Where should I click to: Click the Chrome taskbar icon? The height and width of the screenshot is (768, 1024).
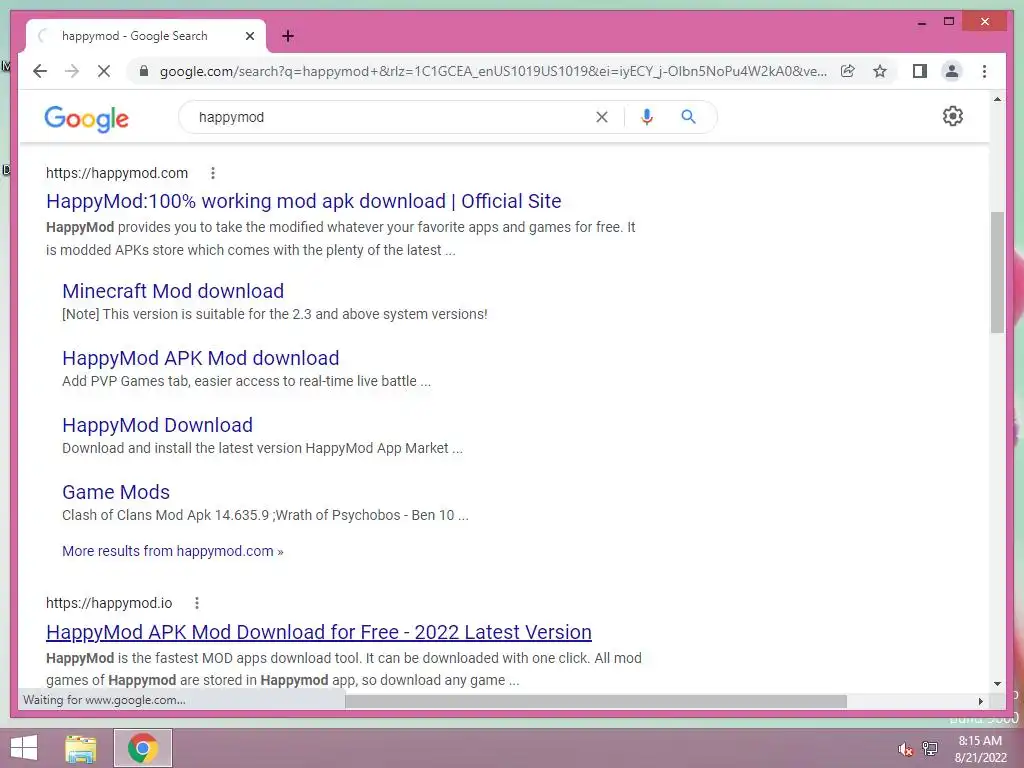coord(143,748)
